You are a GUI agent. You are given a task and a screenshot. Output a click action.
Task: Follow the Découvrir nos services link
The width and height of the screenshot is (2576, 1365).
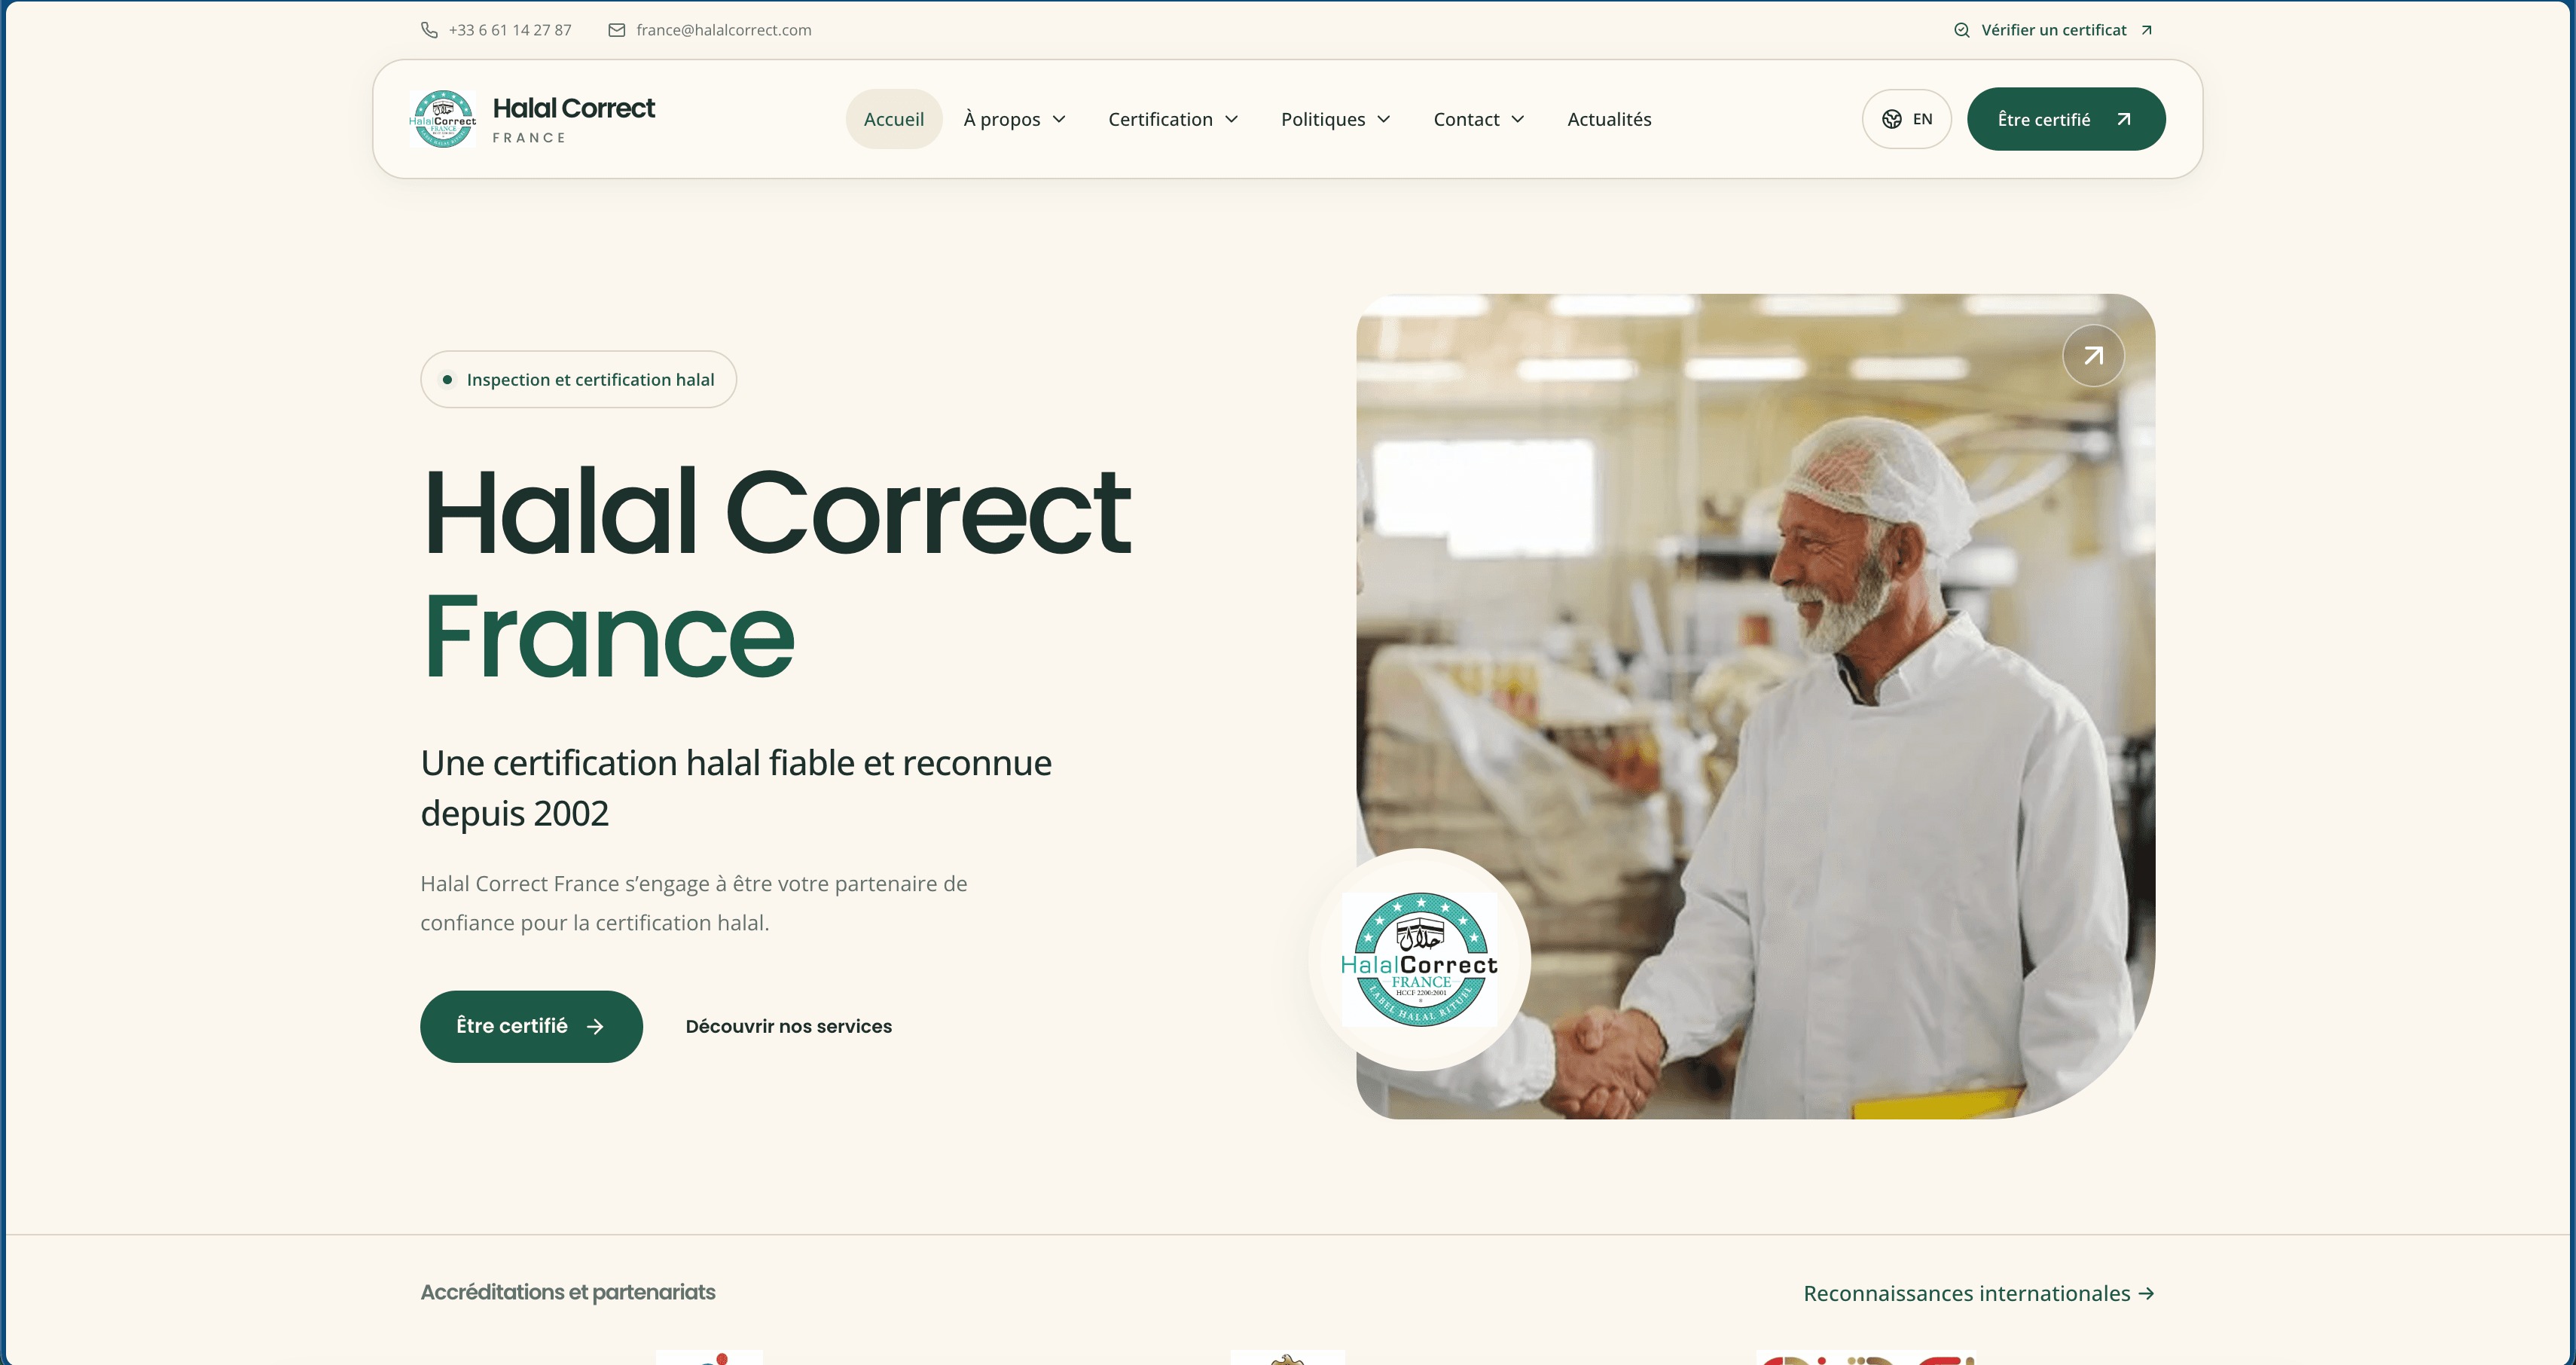coord(788,1026)
